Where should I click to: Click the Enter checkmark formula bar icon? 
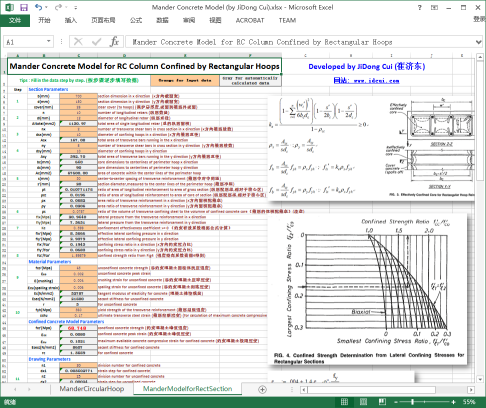(x=97, y=42)
